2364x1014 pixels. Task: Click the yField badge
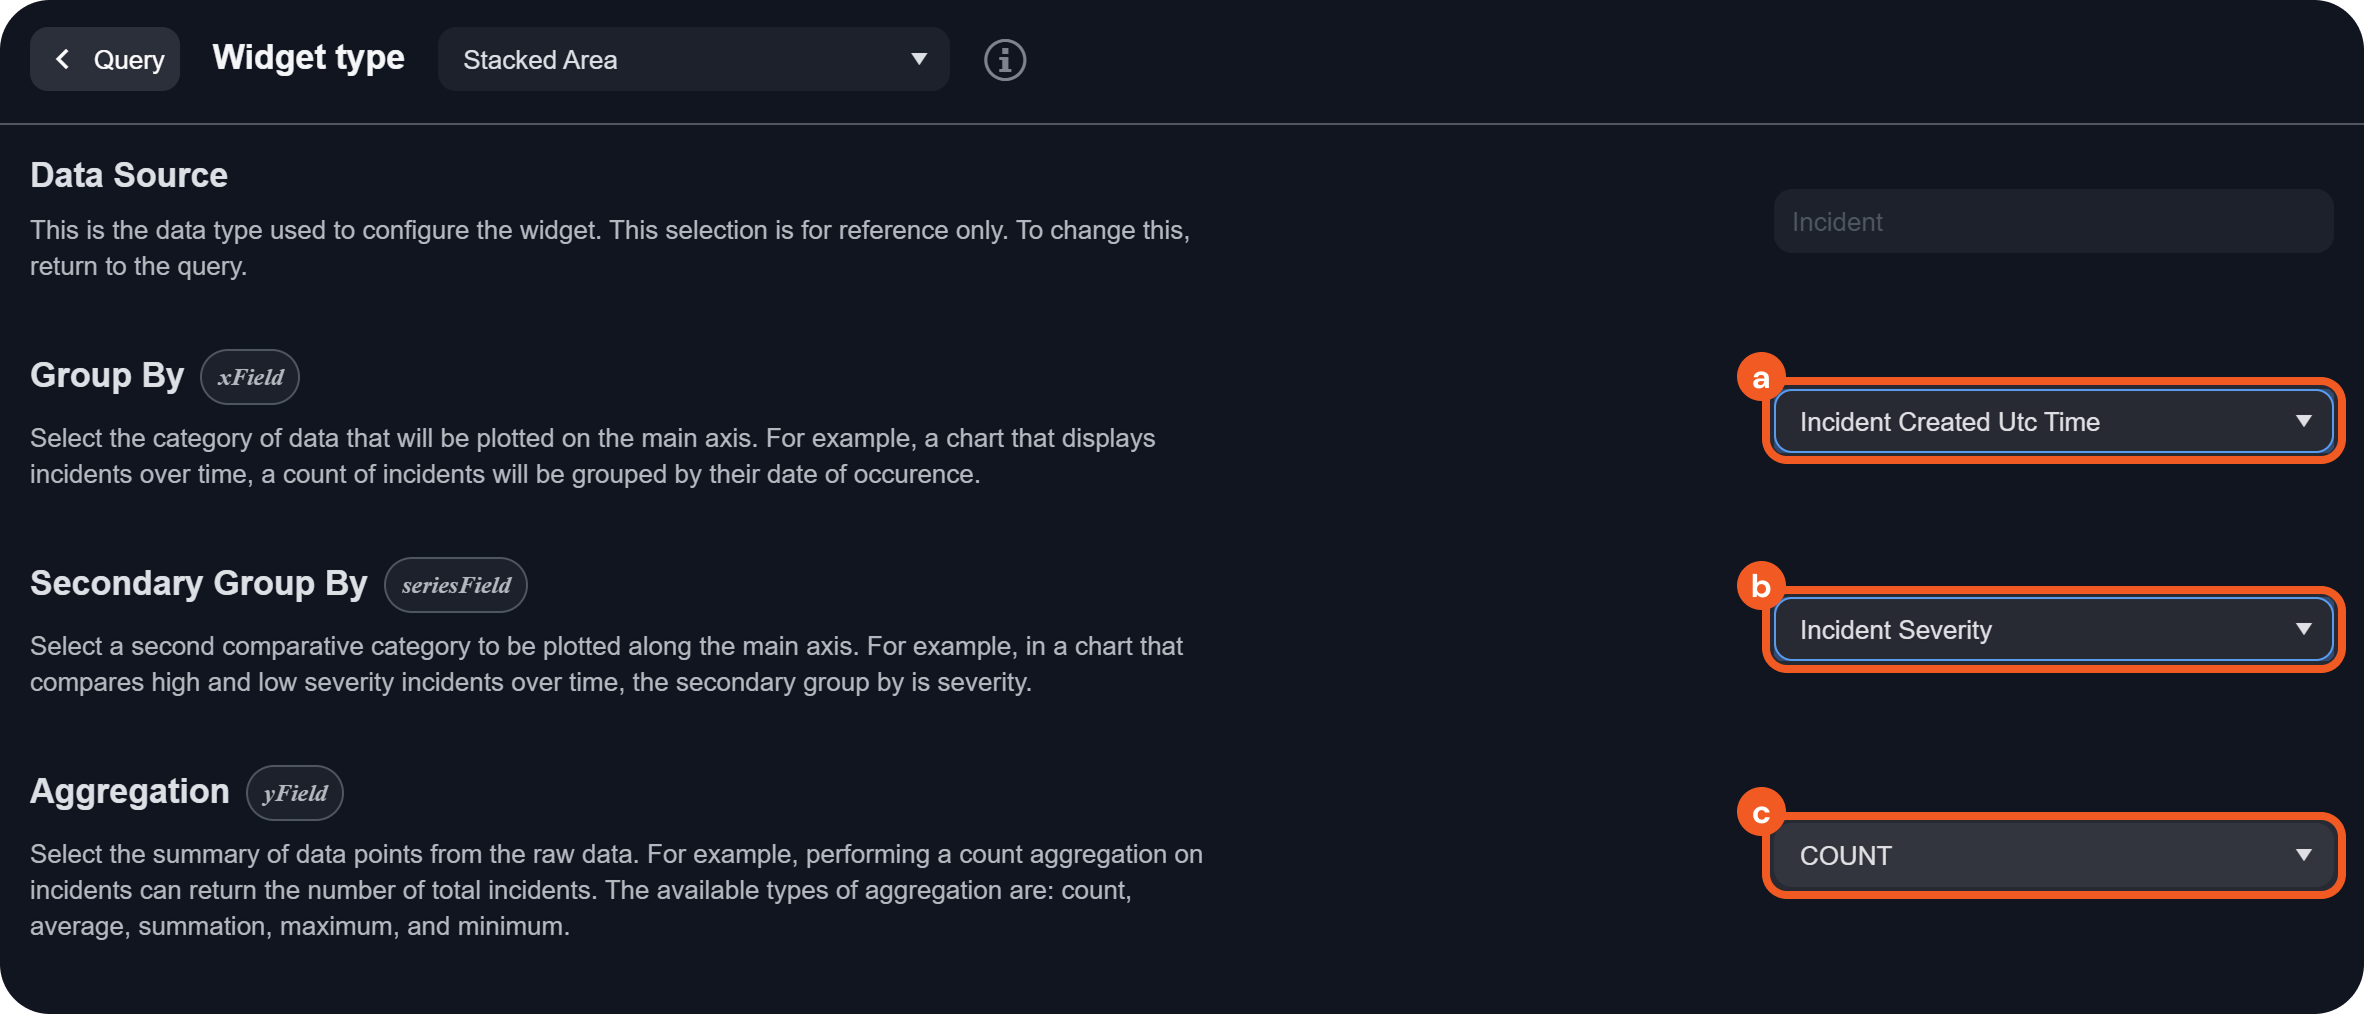tap(295, 793)
